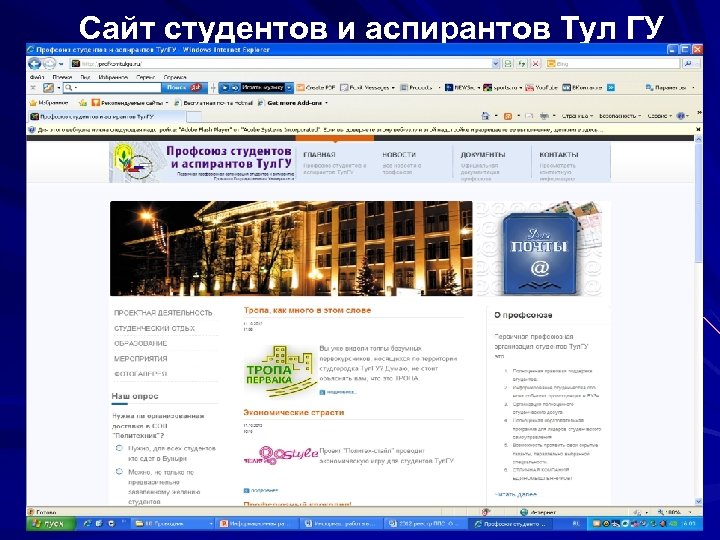Click the add-to-favorites bar star icon
This screenshot has height=540, width=720.
(x=83, y=103)
